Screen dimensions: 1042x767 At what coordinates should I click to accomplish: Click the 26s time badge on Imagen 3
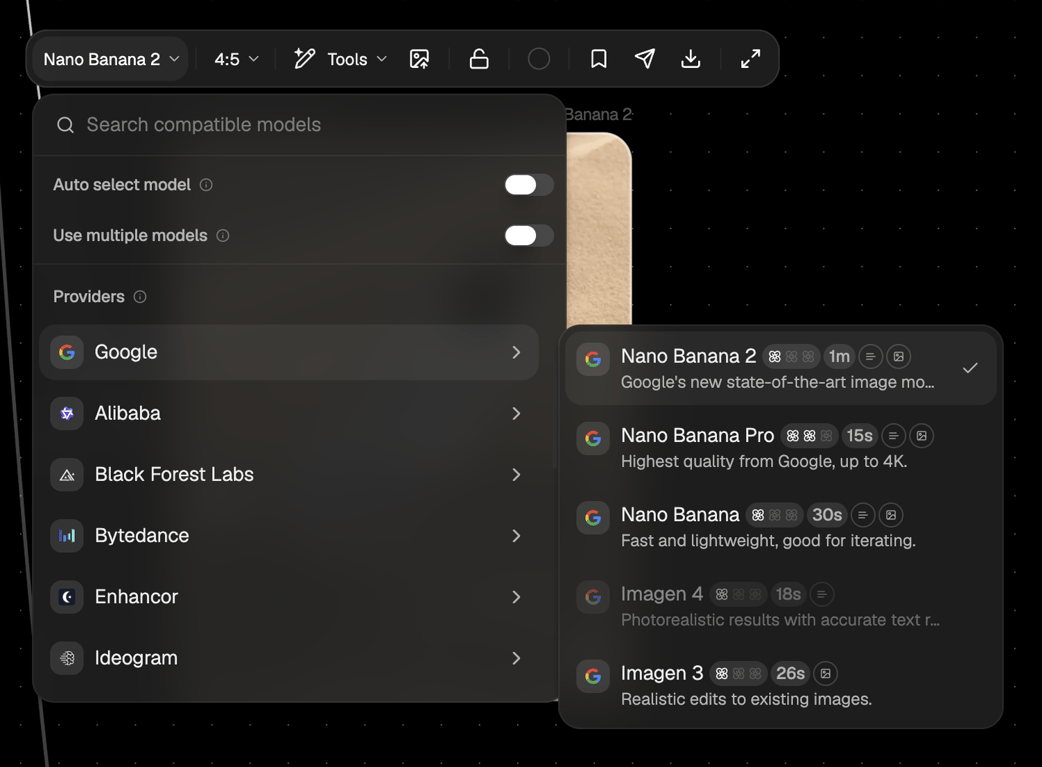pyautogui.click(x=790, y=673)
